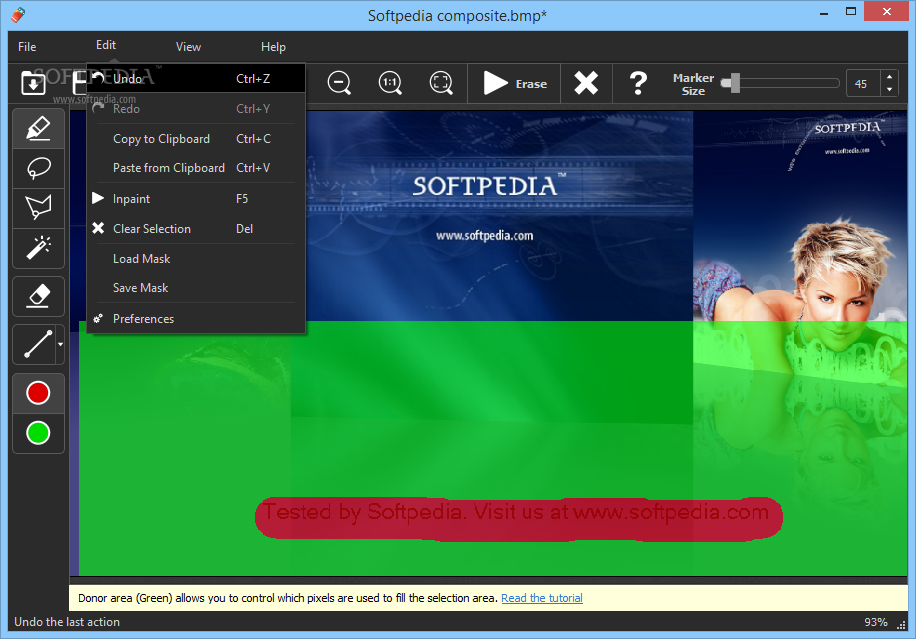Open Preferences from the Edit menu

pos(196,318)
